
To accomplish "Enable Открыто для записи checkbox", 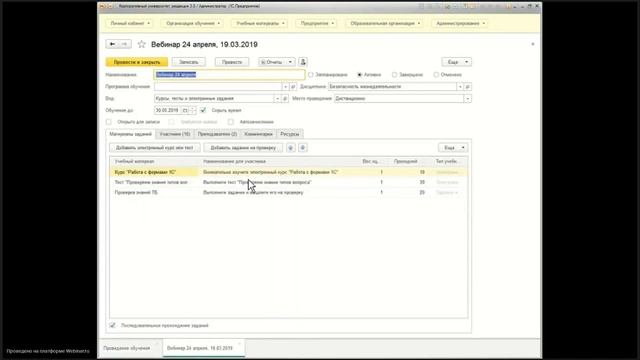I will click(x=109, y=122).
